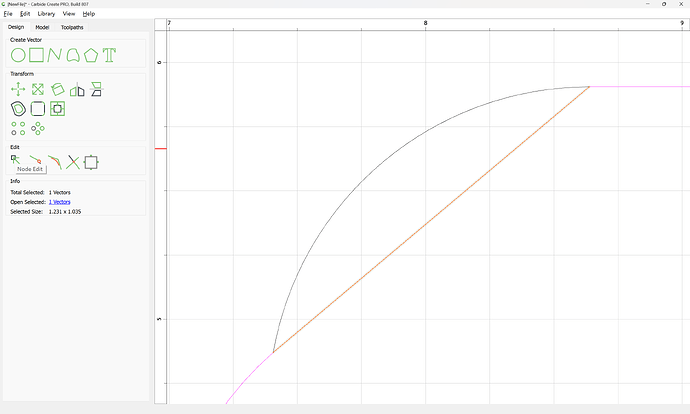Select the scissors cut-vector tool
This screenshot has width=690, height=414.
(x=73, y=162)
